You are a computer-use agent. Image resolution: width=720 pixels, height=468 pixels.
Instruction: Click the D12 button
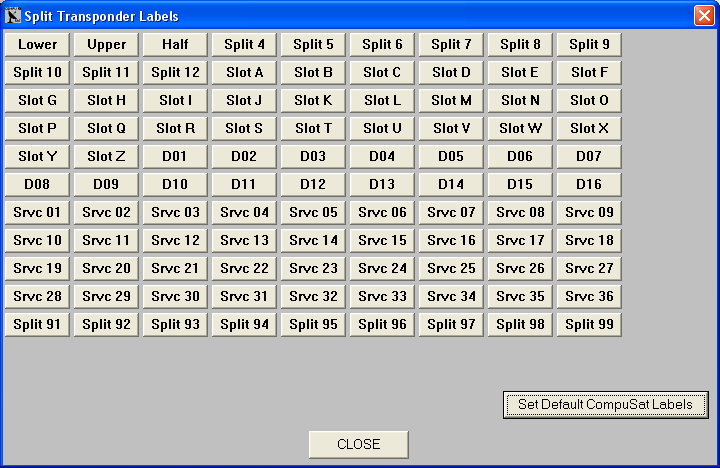tap(313, 185)
